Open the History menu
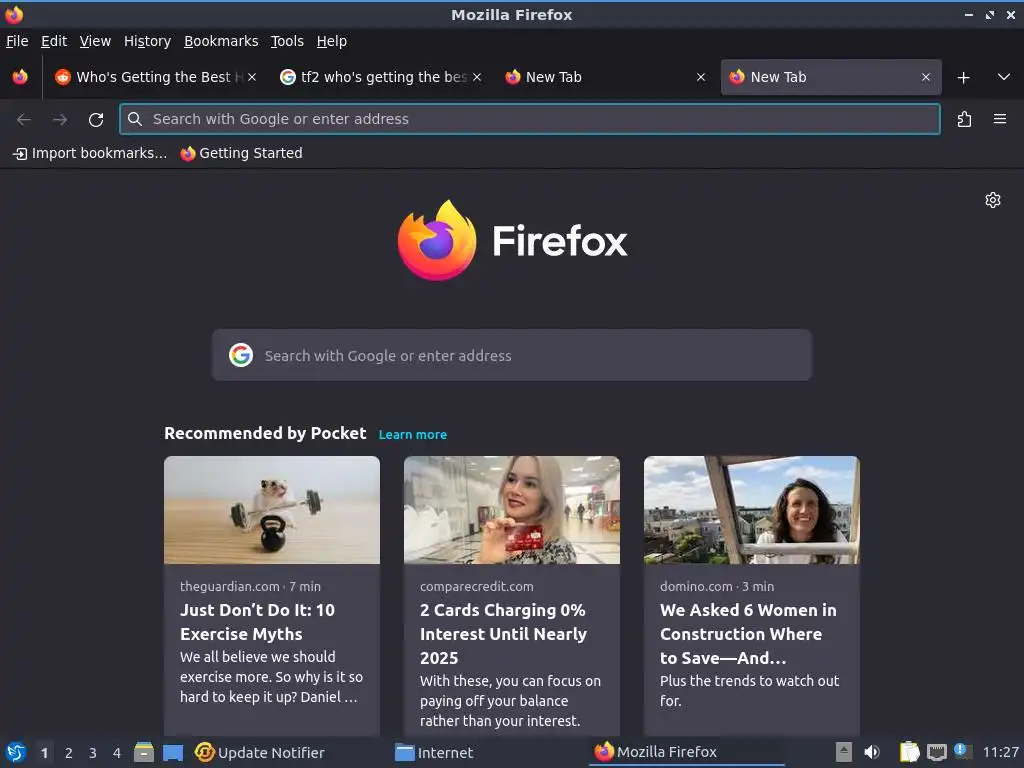This screenshot has width=1024, height=768. click(147, 41)
